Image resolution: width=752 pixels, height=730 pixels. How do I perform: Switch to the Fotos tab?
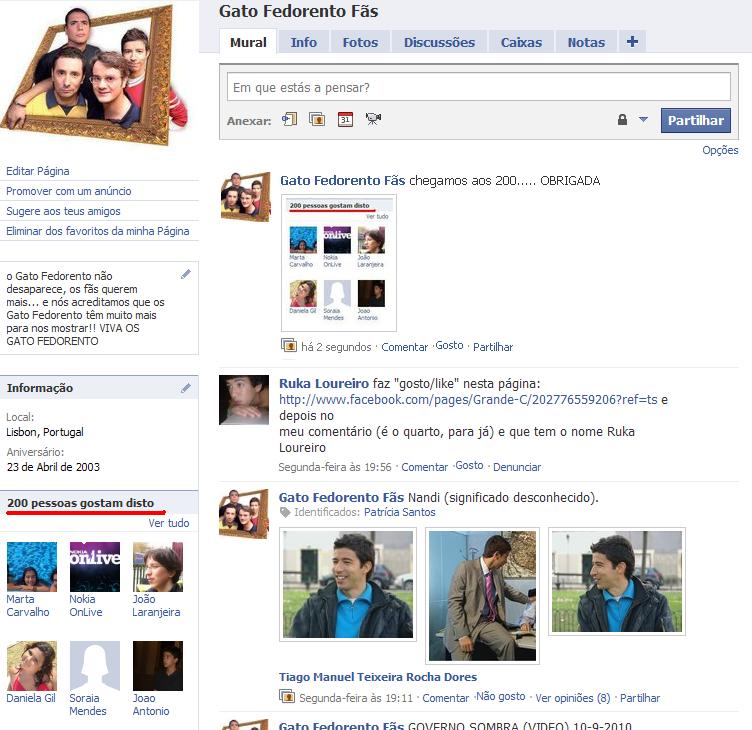360,43
